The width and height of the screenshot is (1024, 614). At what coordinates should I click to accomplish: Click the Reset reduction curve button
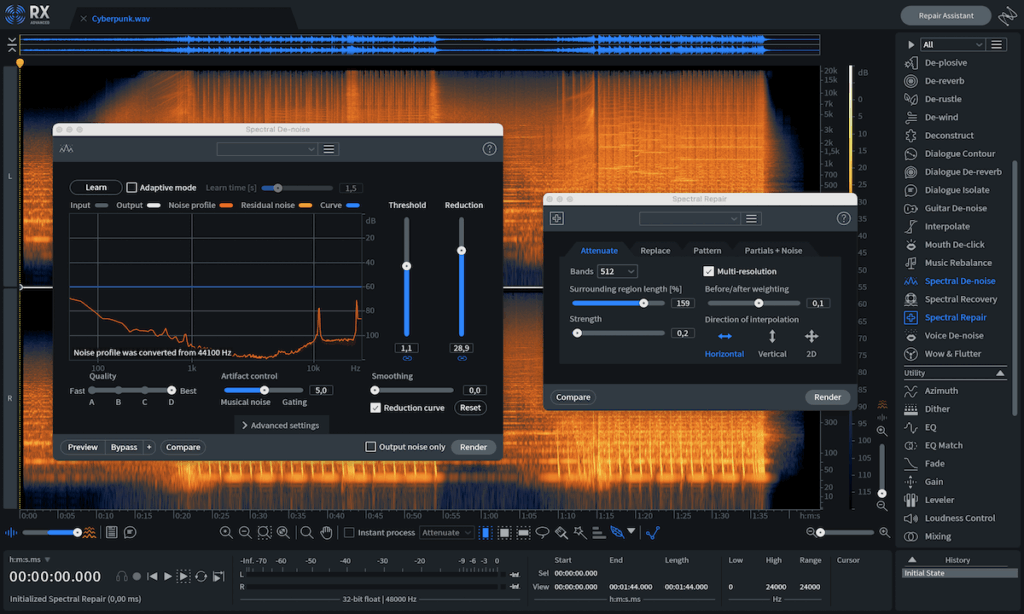[470, 408]
